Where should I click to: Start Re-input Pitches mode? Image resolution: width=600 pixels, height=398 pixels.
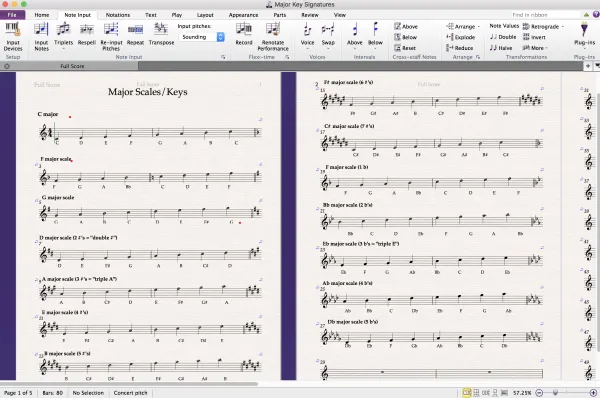pos(111,37)
